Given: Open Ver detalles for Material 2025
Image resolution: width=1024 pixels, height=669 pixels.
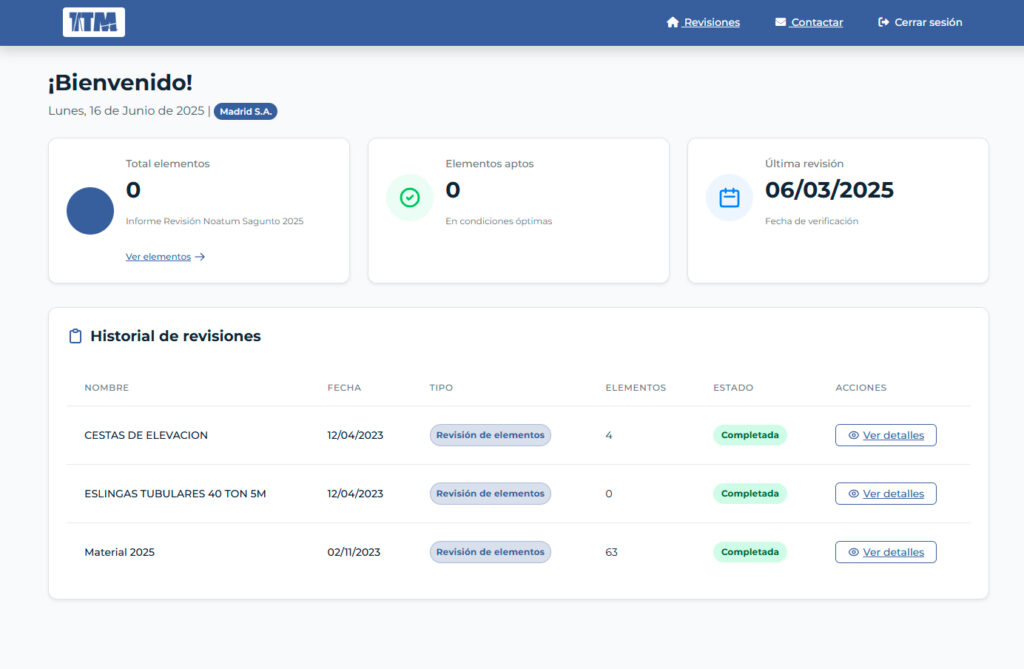Looking at the screenshot, I should point(886,552).
